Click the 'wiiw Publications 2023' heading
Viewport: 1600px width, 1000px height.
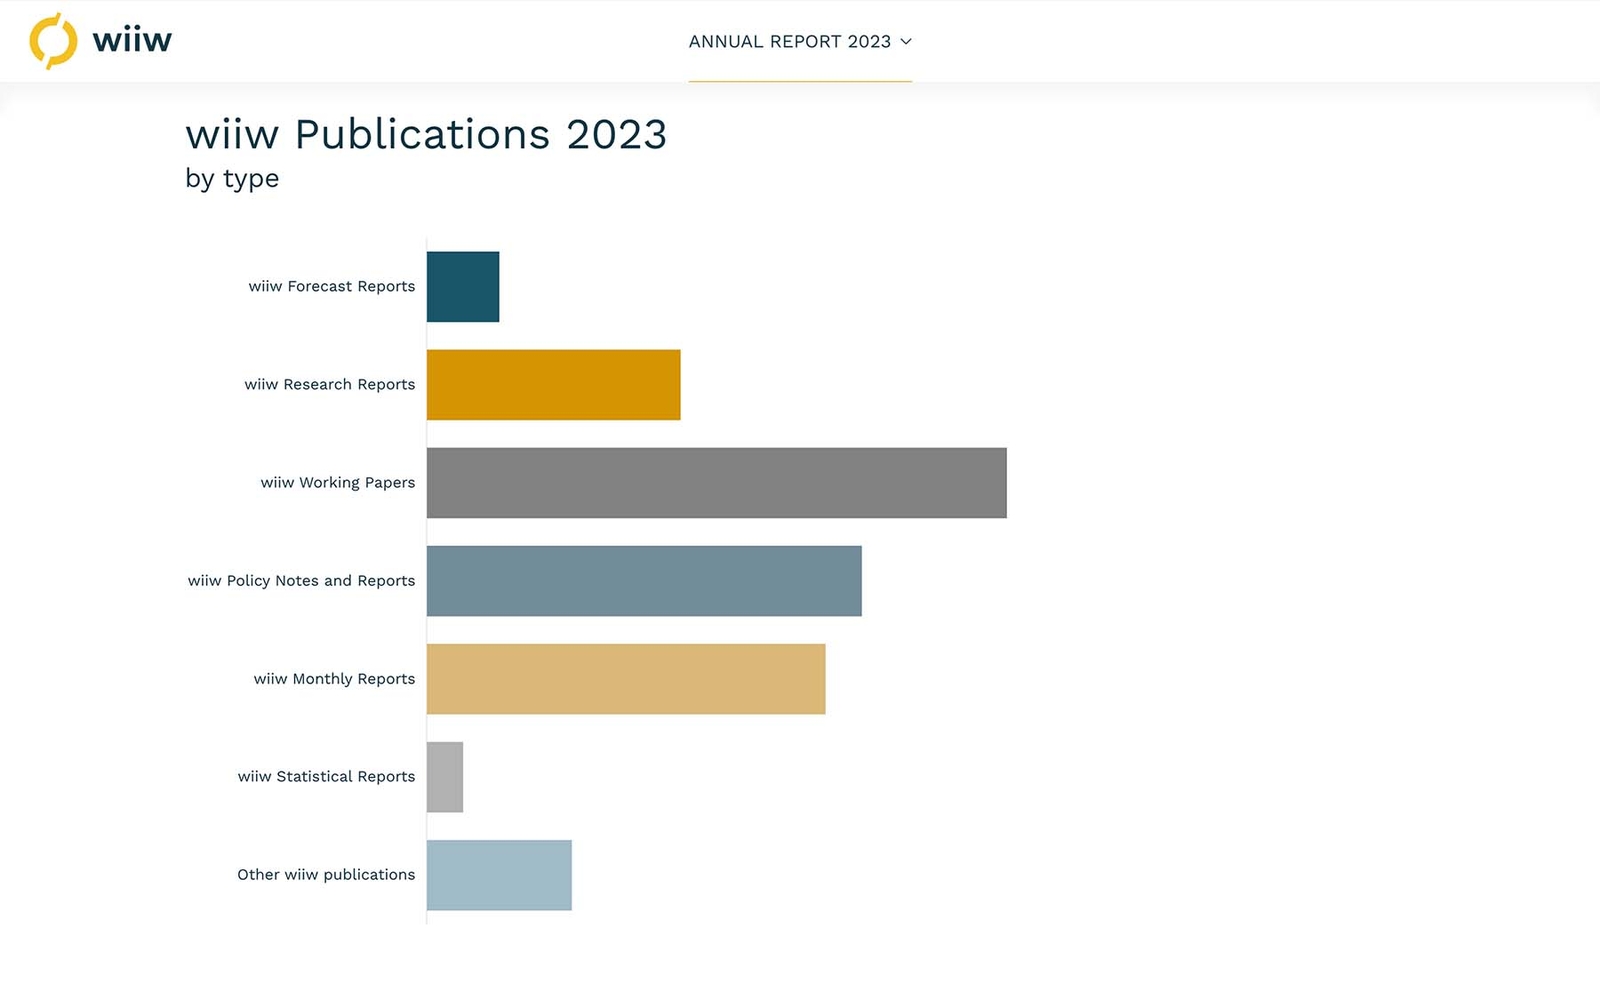[x=426, y=134]
